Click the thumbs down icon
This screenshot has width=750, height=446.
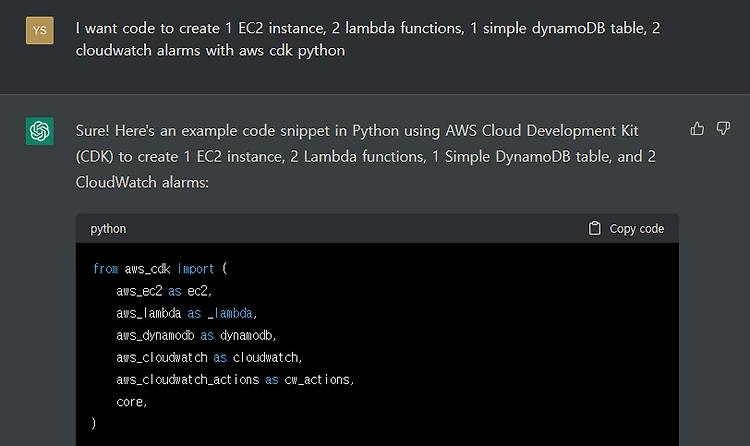tap(723, 128)
